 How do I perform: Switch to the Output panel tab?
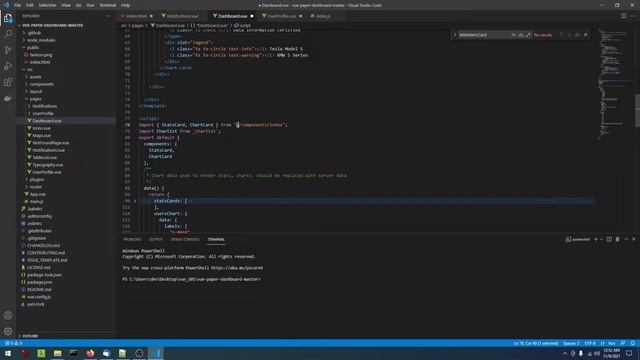156,239
